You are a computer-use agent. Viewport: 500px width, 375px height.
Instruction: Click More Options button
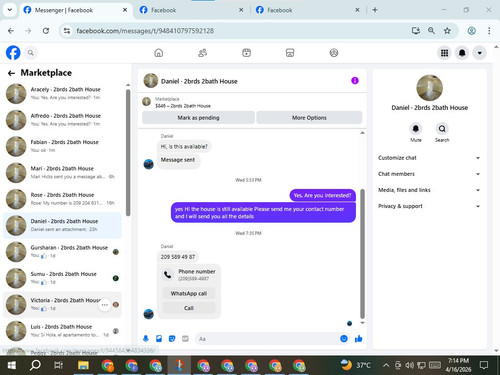[309, 118]
